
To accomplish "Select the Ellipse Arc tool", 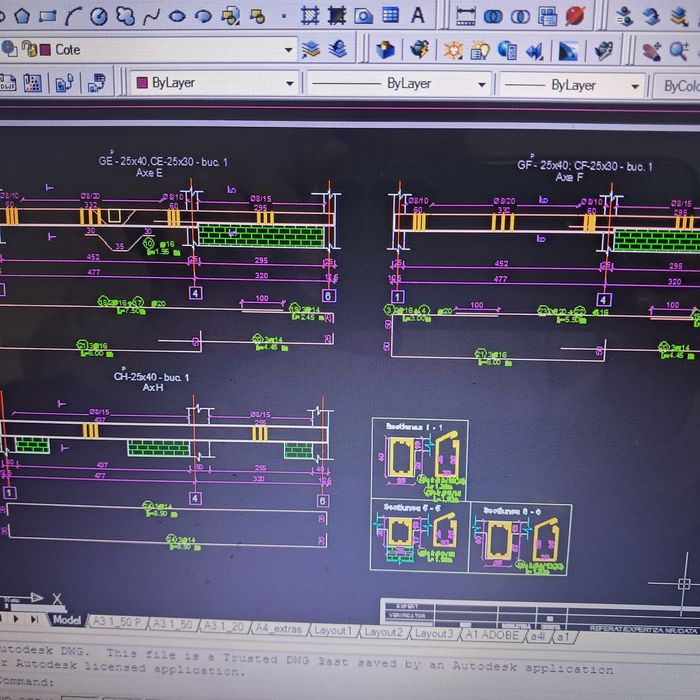I will tap(204, 17).
